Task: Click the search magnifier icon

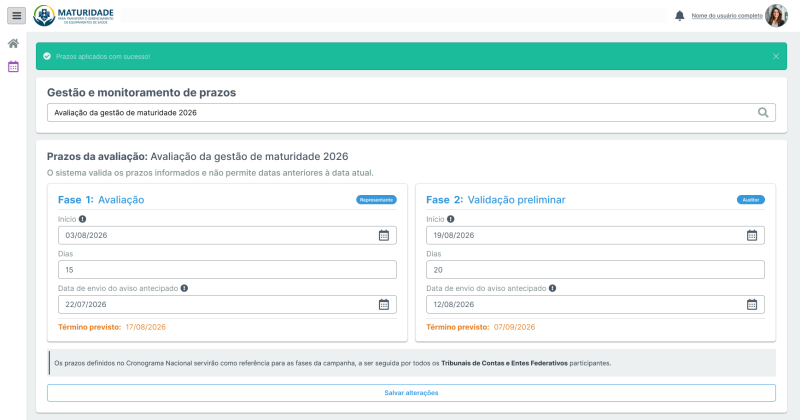Action: tap(763, 112)
